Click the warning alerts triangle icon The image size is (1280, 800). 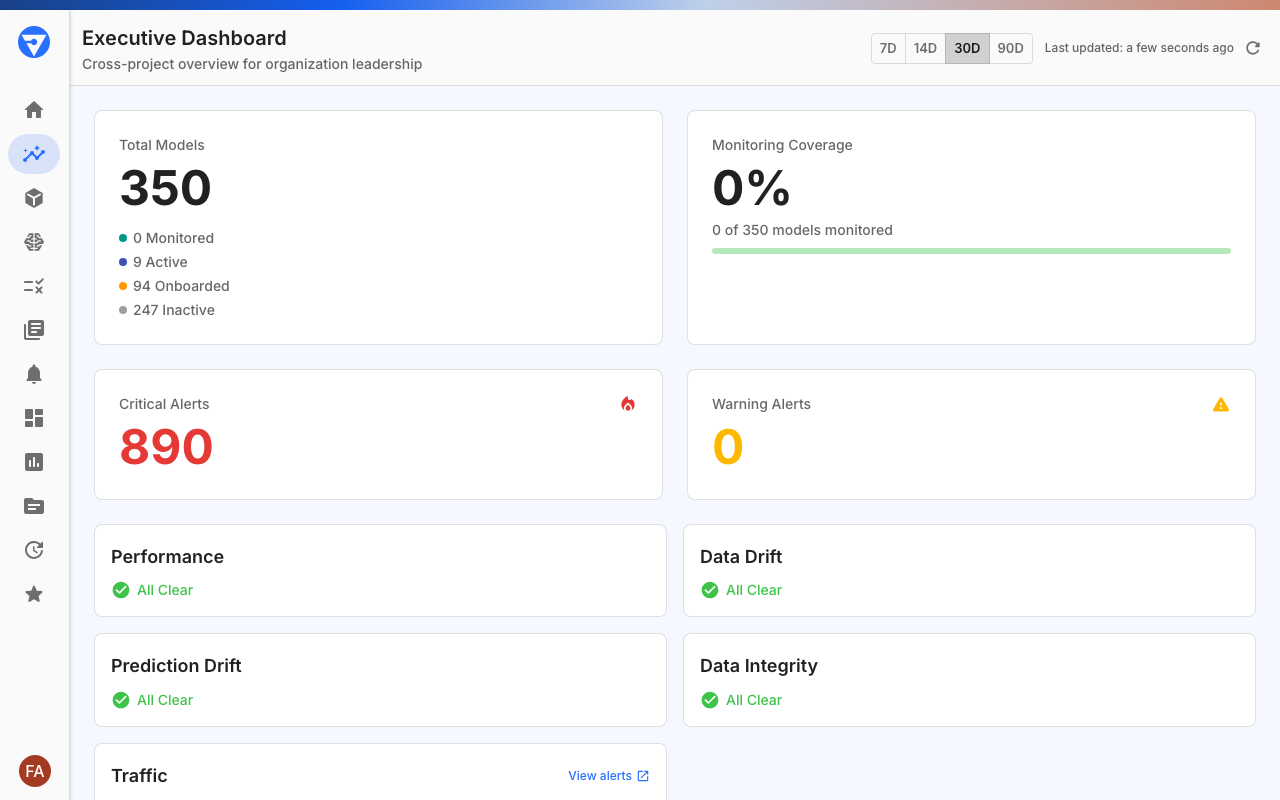coord(1221,404)
